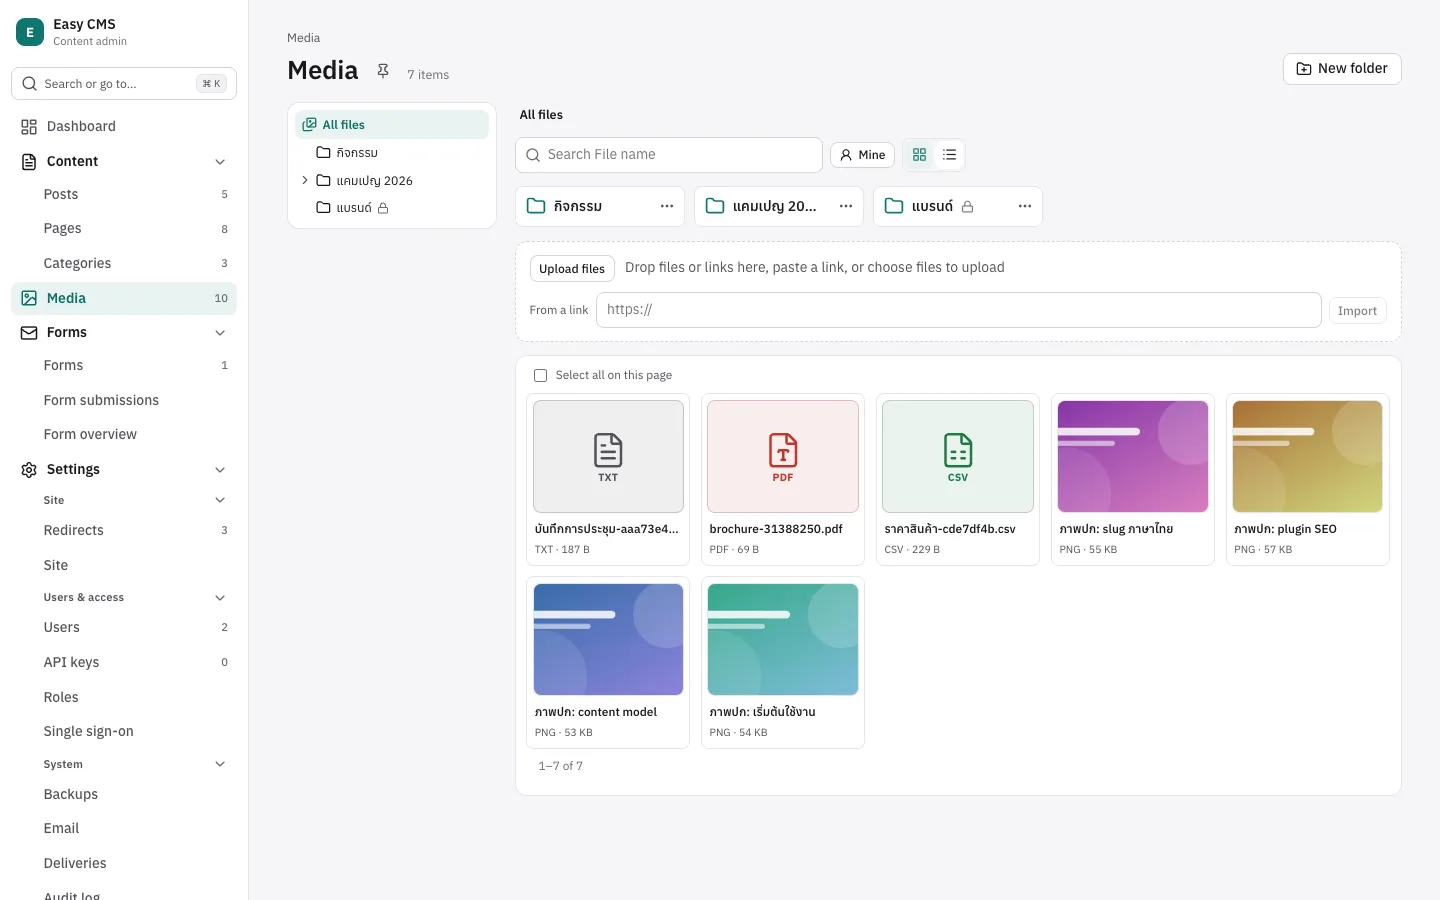
Task: Collapse the Forms sidebar section
Action: (220, 333)
